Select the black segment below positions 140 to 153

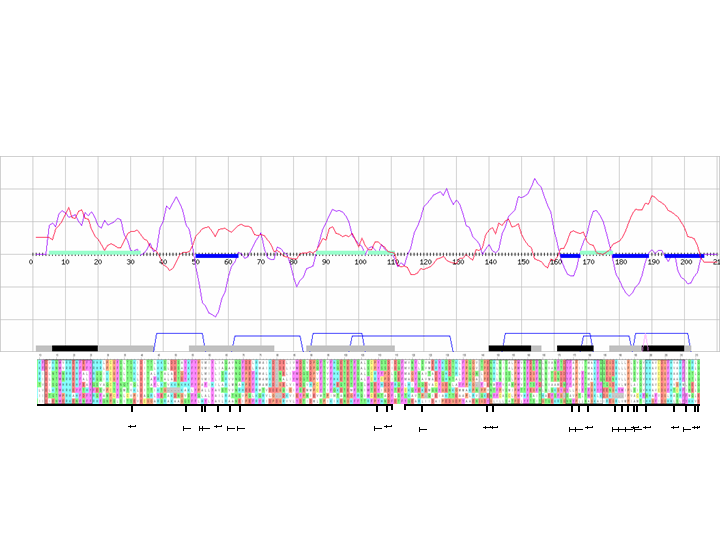510,348
